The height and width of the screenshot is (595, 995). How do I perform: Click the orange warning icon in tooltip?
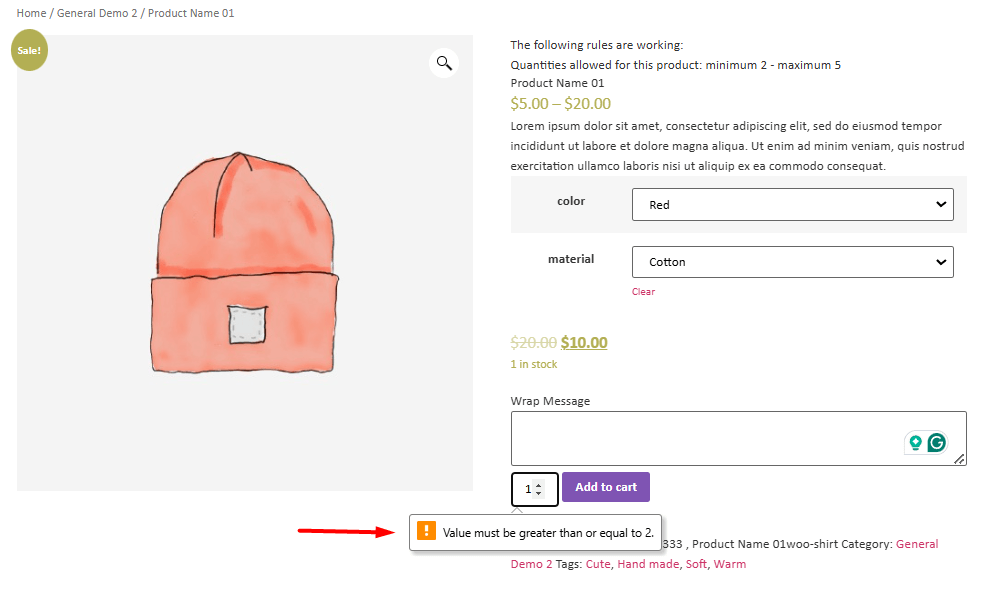(x=426, y=530)
